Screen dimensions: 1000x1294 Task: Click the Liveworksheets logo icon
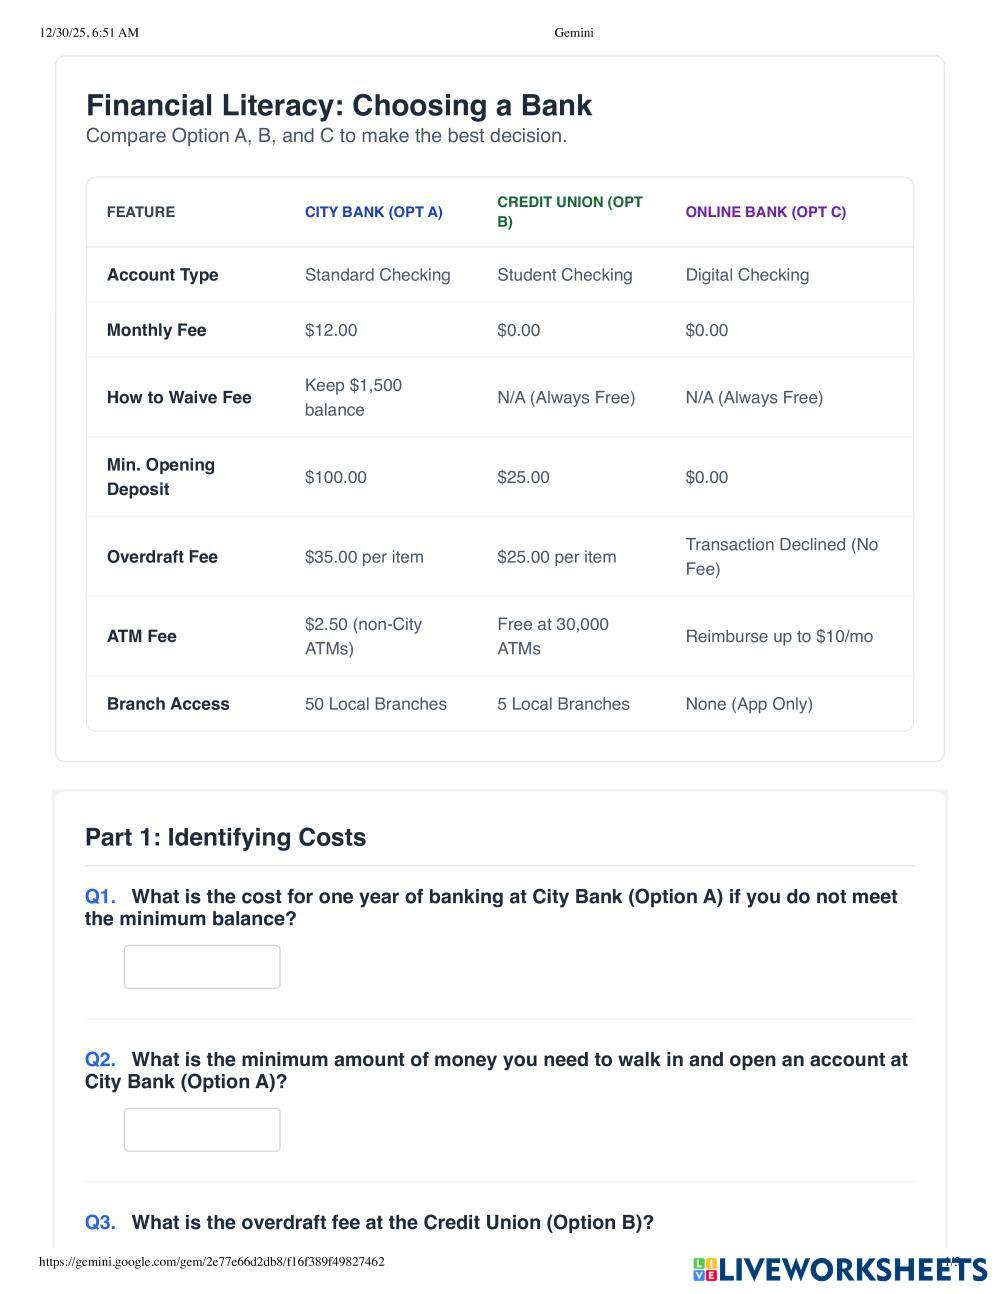tap(705, 1269)
